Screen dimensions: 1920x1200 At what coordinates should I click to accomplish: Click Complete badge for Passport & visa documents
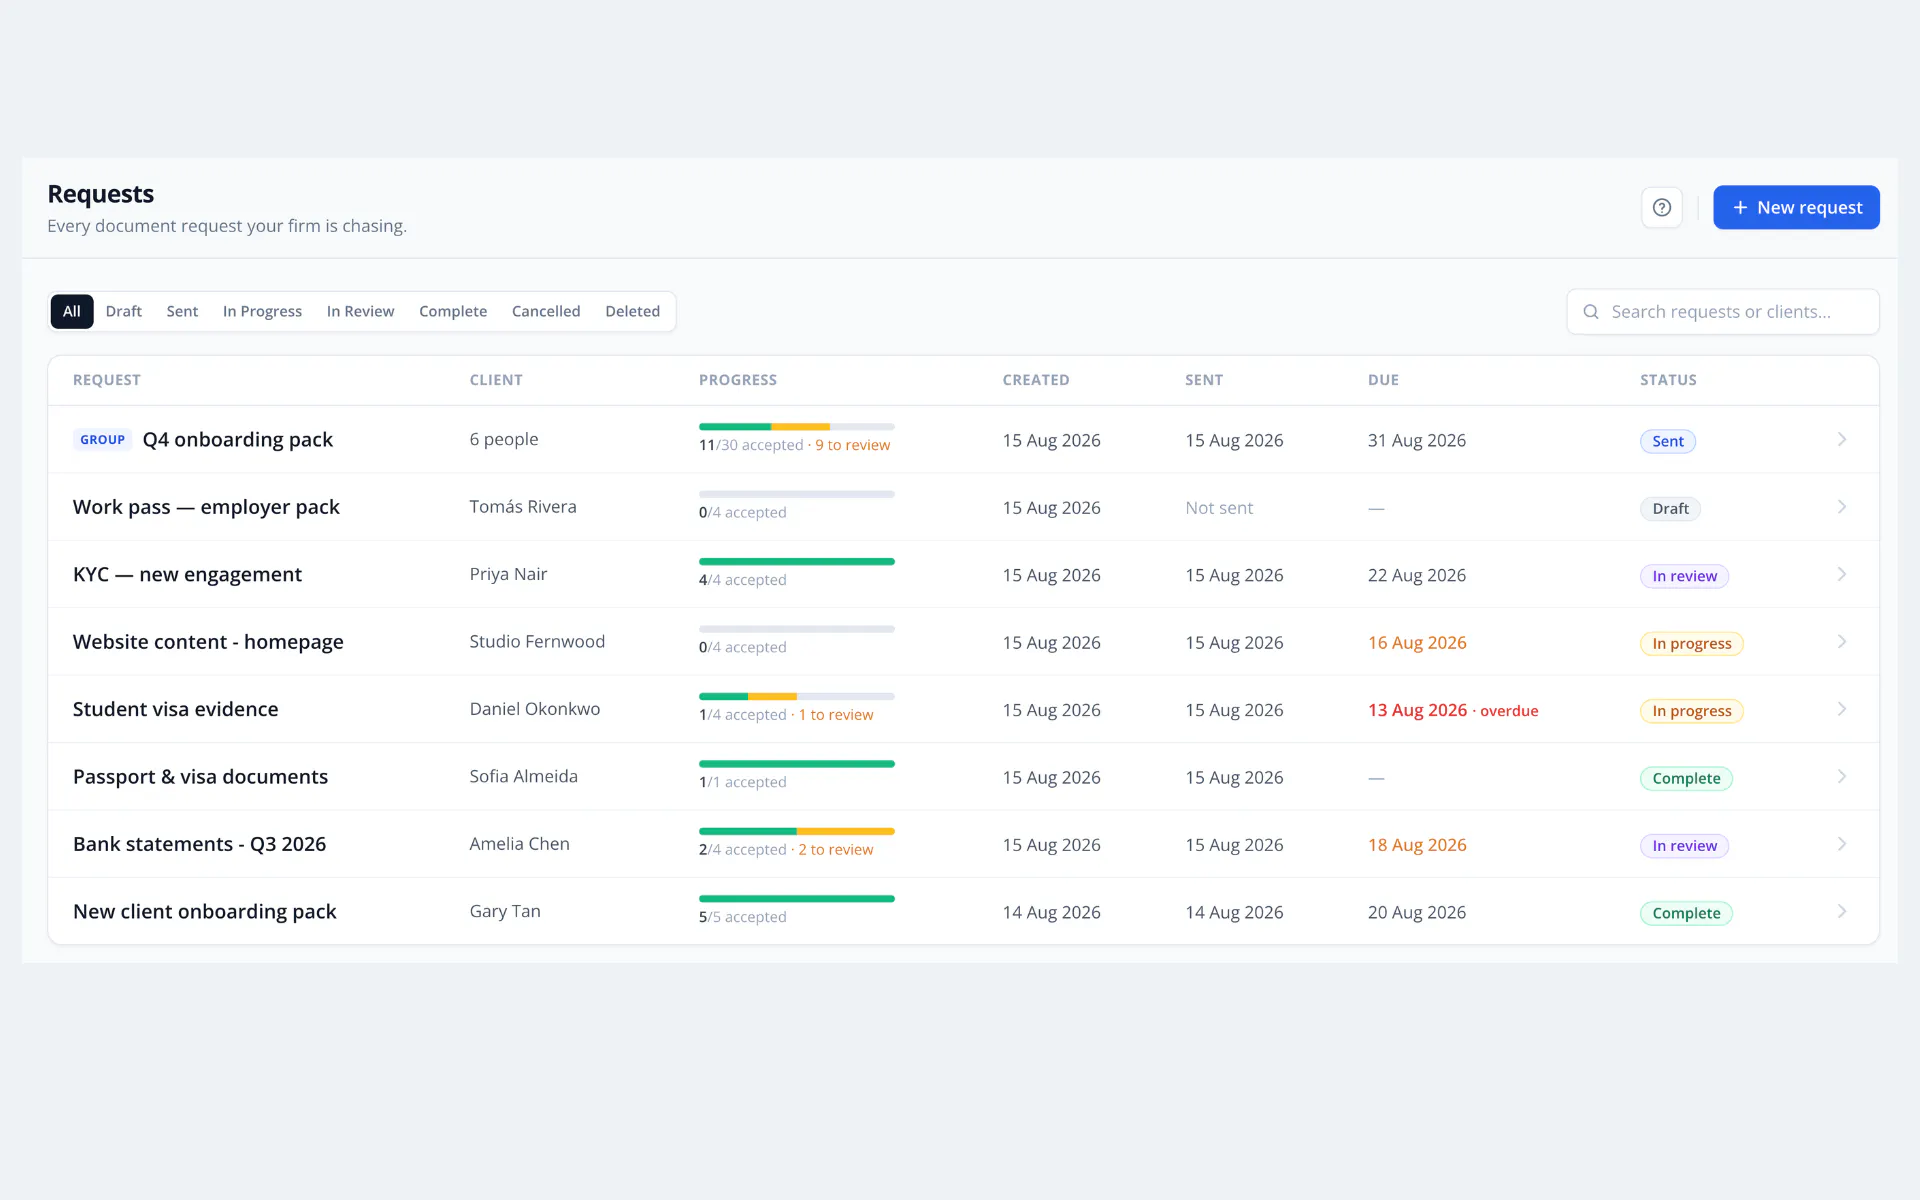click(1686, 778)
